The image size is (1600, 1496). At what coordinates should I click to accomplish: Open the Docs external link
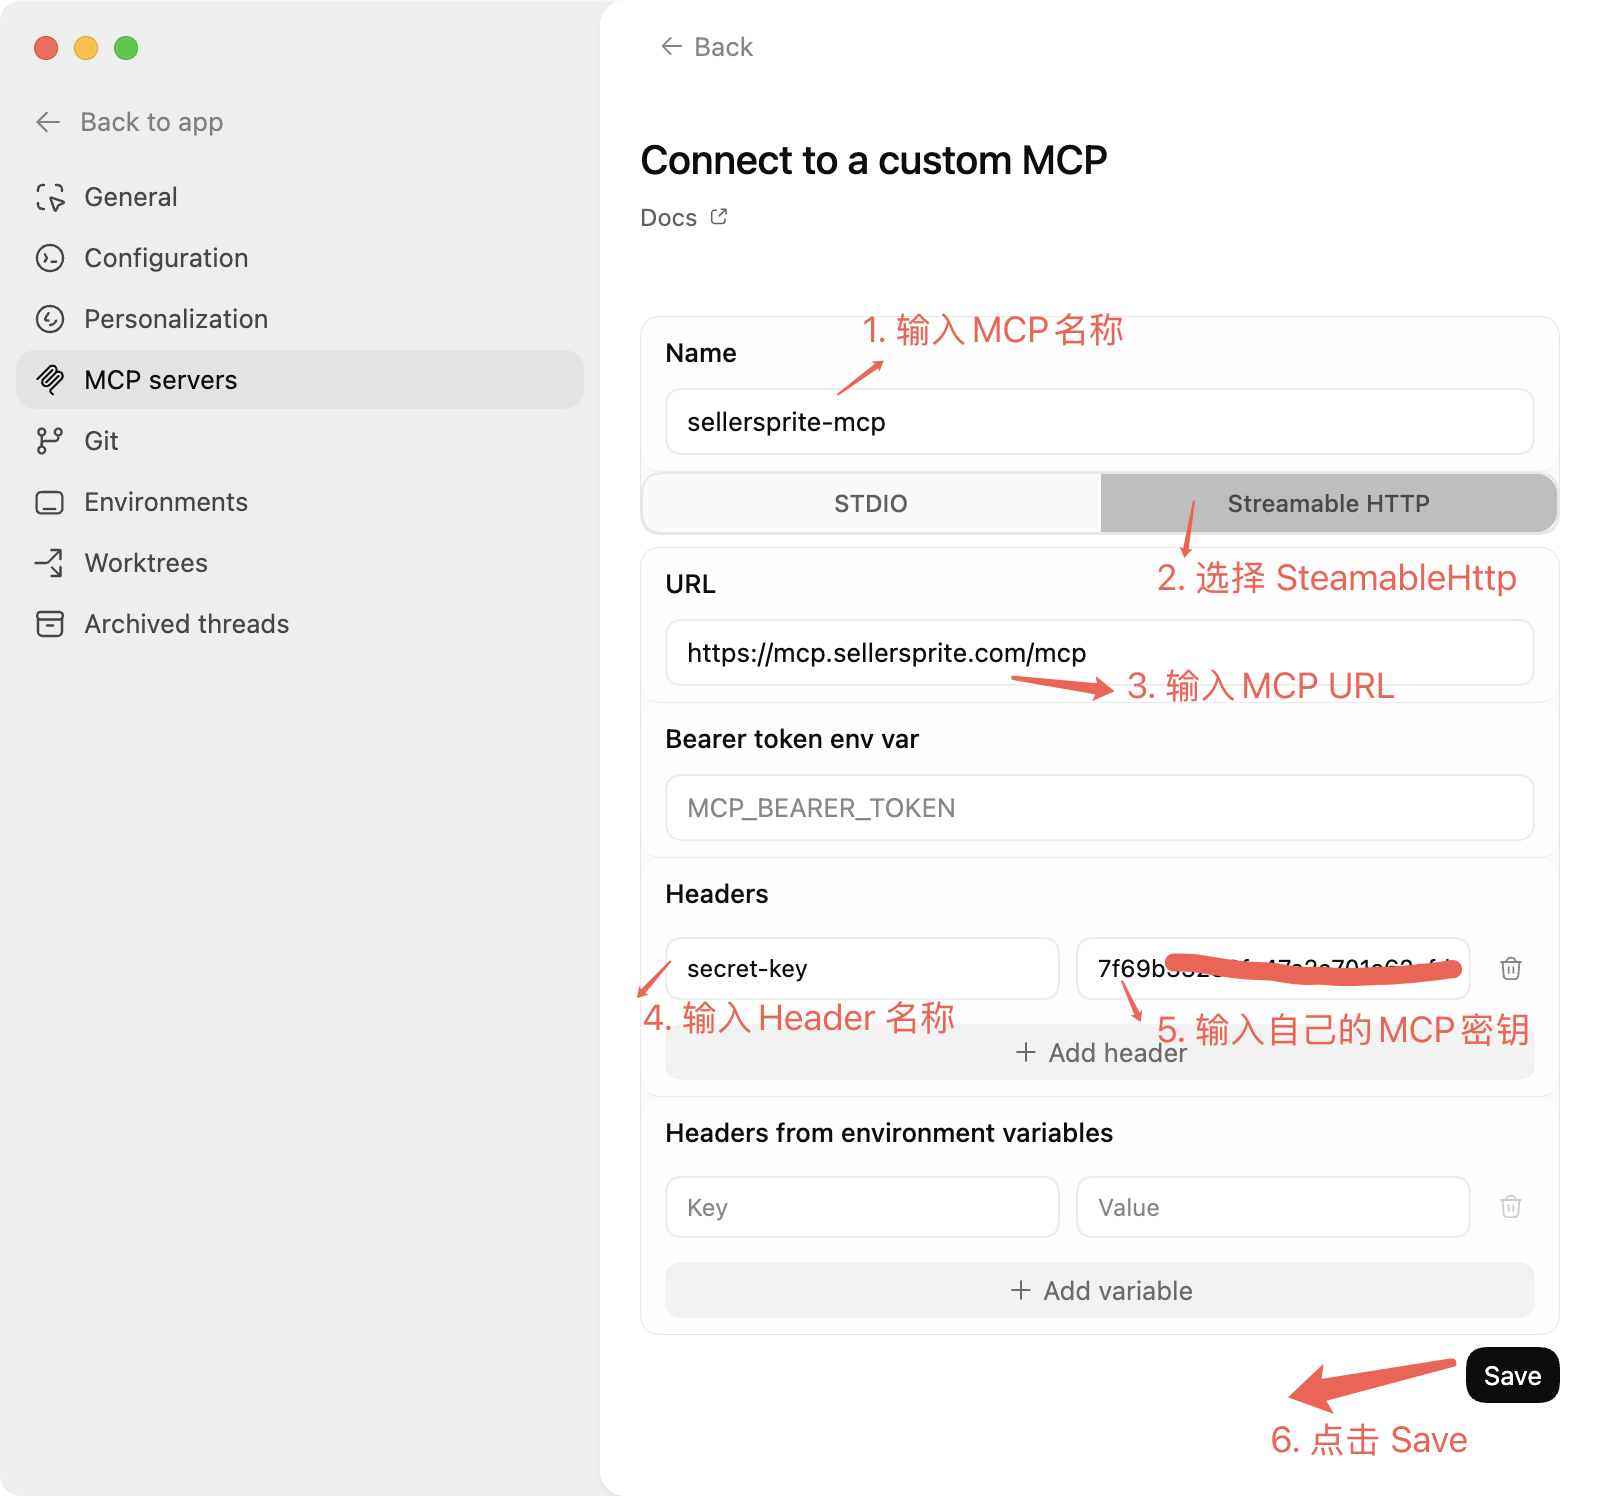pyautogui.click(x=684, y=218)
